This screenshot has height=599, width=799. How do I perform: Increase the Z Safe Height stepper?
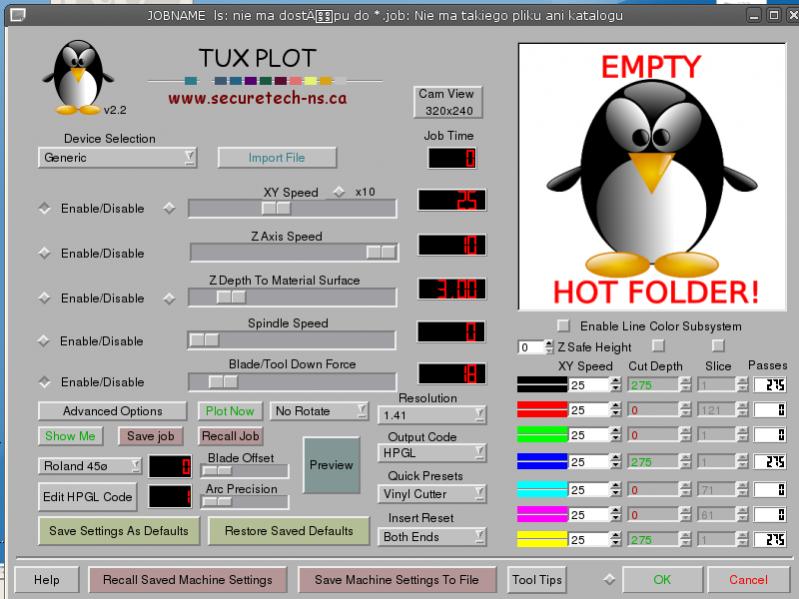(548, 343)
